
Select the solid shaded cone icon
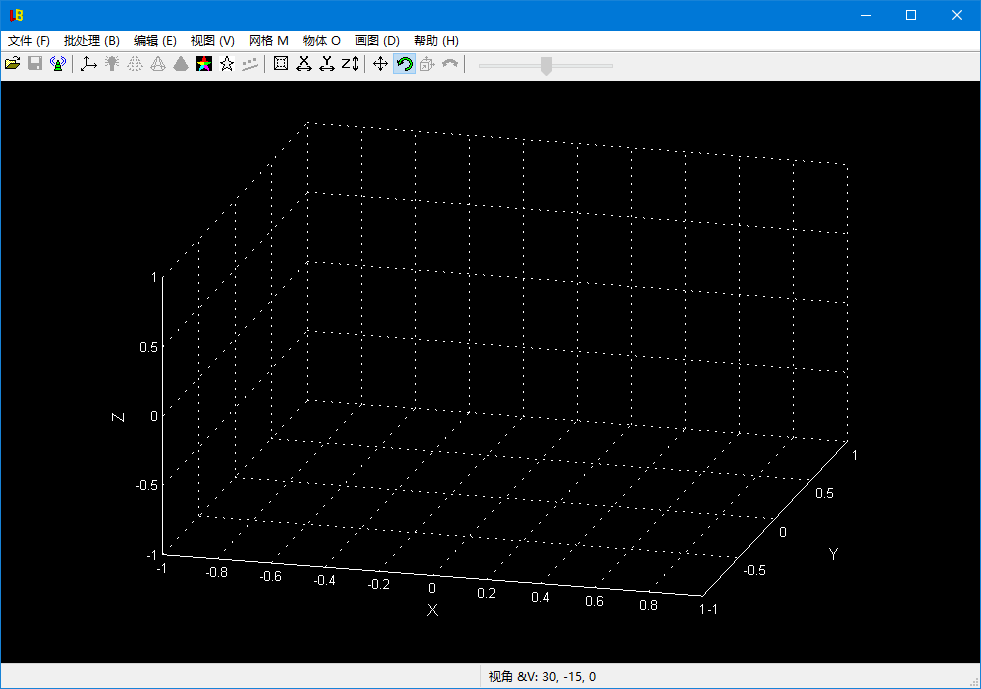point(181,63)
